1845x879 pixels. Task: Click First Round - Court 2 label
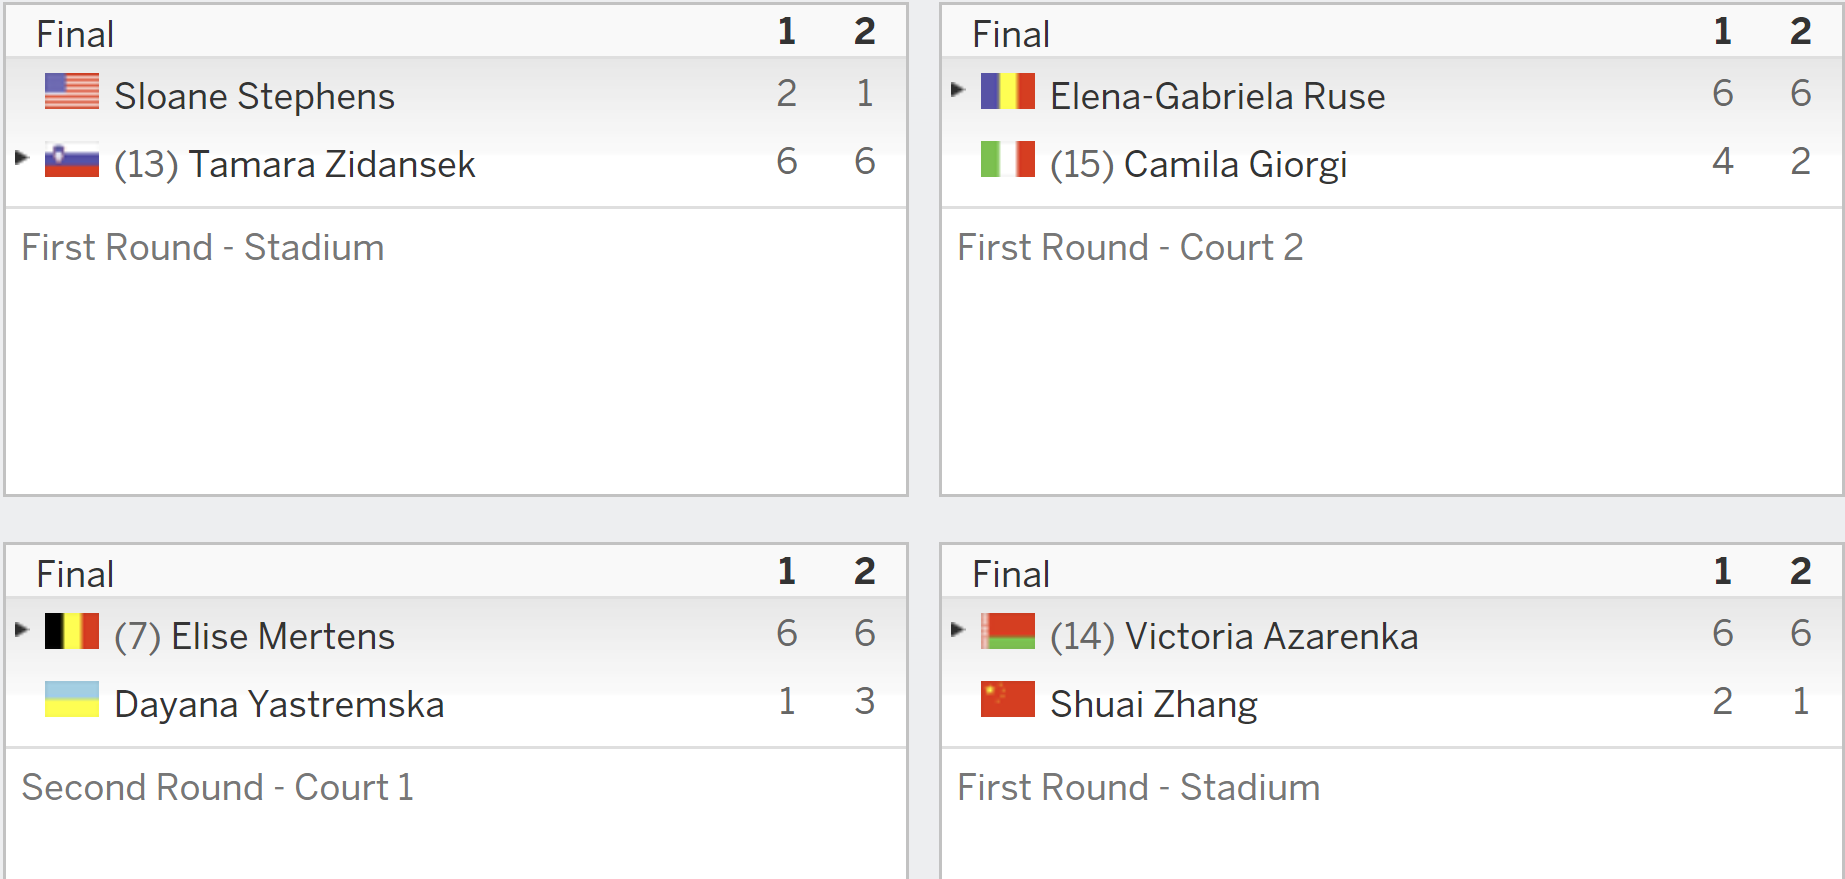click(x=1130, y=247)
